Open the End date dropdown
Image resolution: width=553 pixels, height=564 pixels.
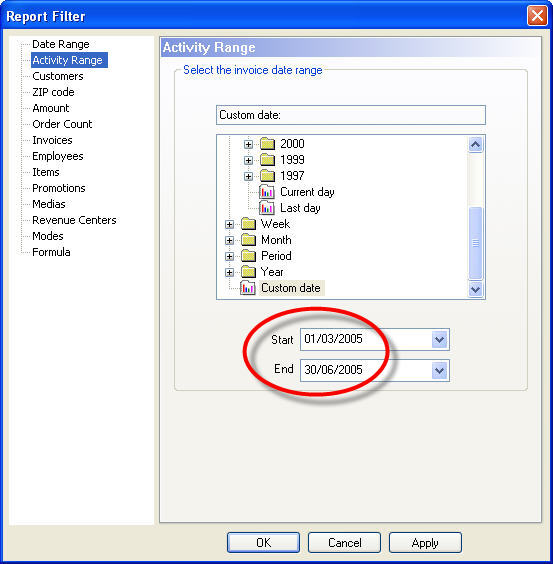(x=439, y=370)
